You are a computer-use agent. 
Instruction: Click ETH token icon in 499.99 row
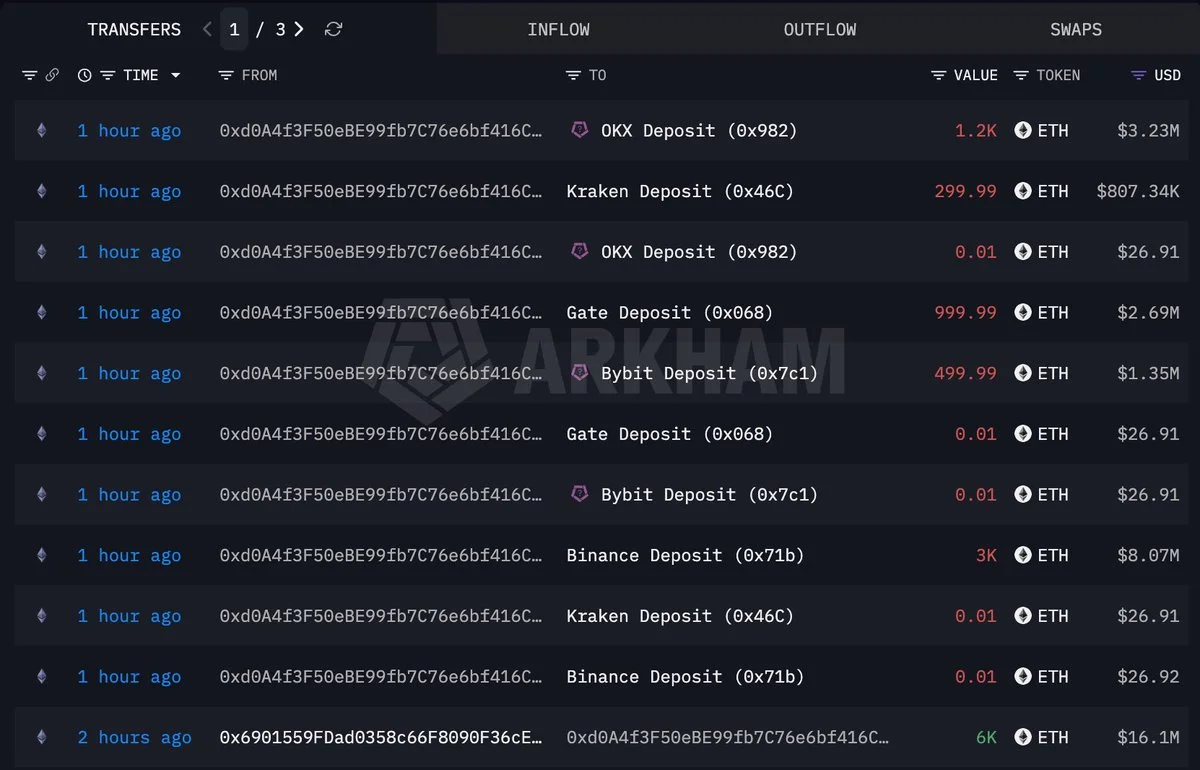(1022, 373)
